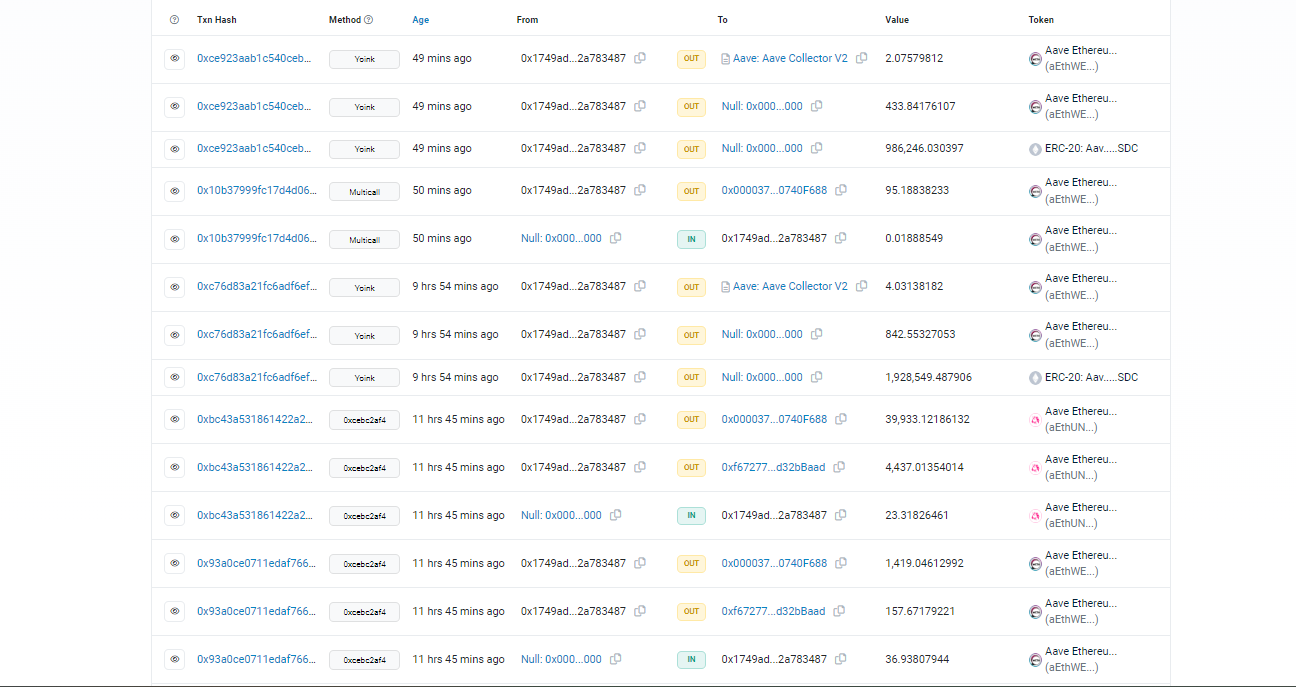Screen dimensions: 1296x687
Task: Show the eye preview for the 433.84176107 row
Action: [x=175, y=106]
